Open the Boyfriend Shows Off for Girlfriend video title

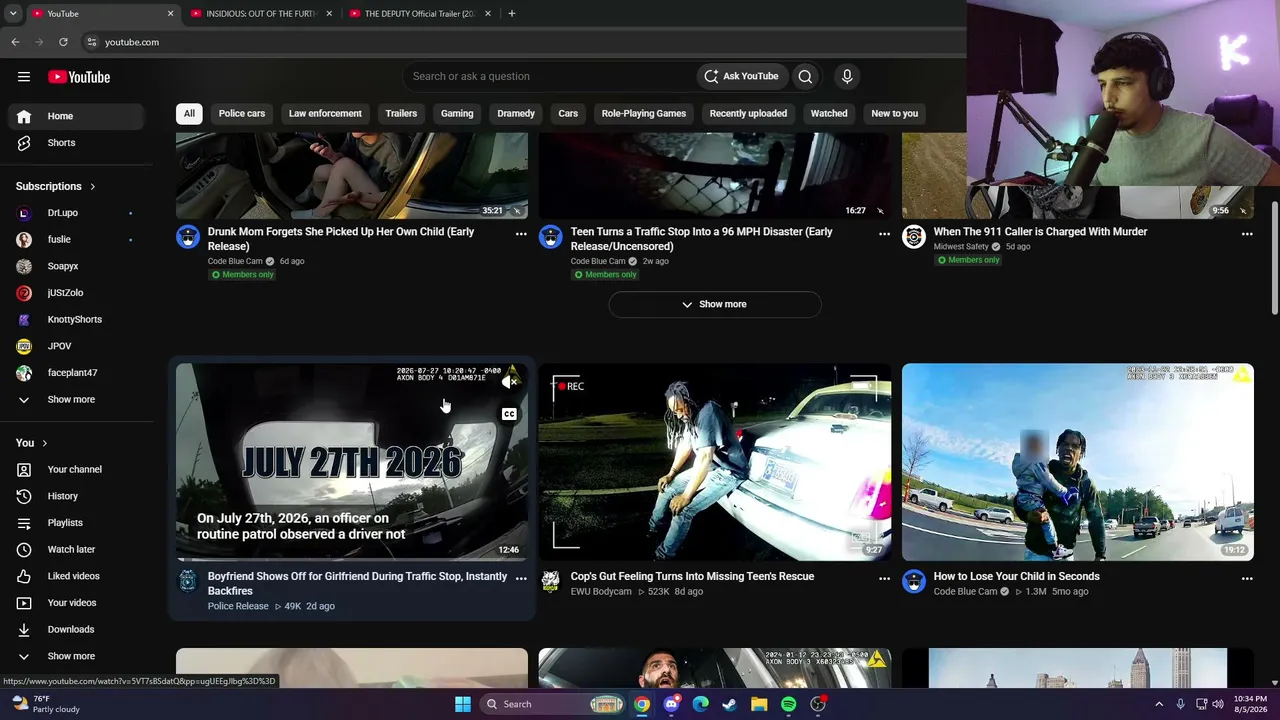pyautogui.click(x=357, y=583)
